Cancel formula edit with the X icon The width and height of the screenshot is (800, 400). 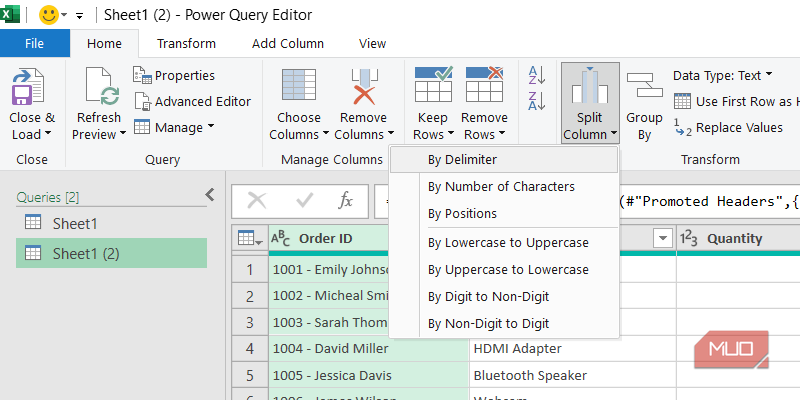click(257, 202)
